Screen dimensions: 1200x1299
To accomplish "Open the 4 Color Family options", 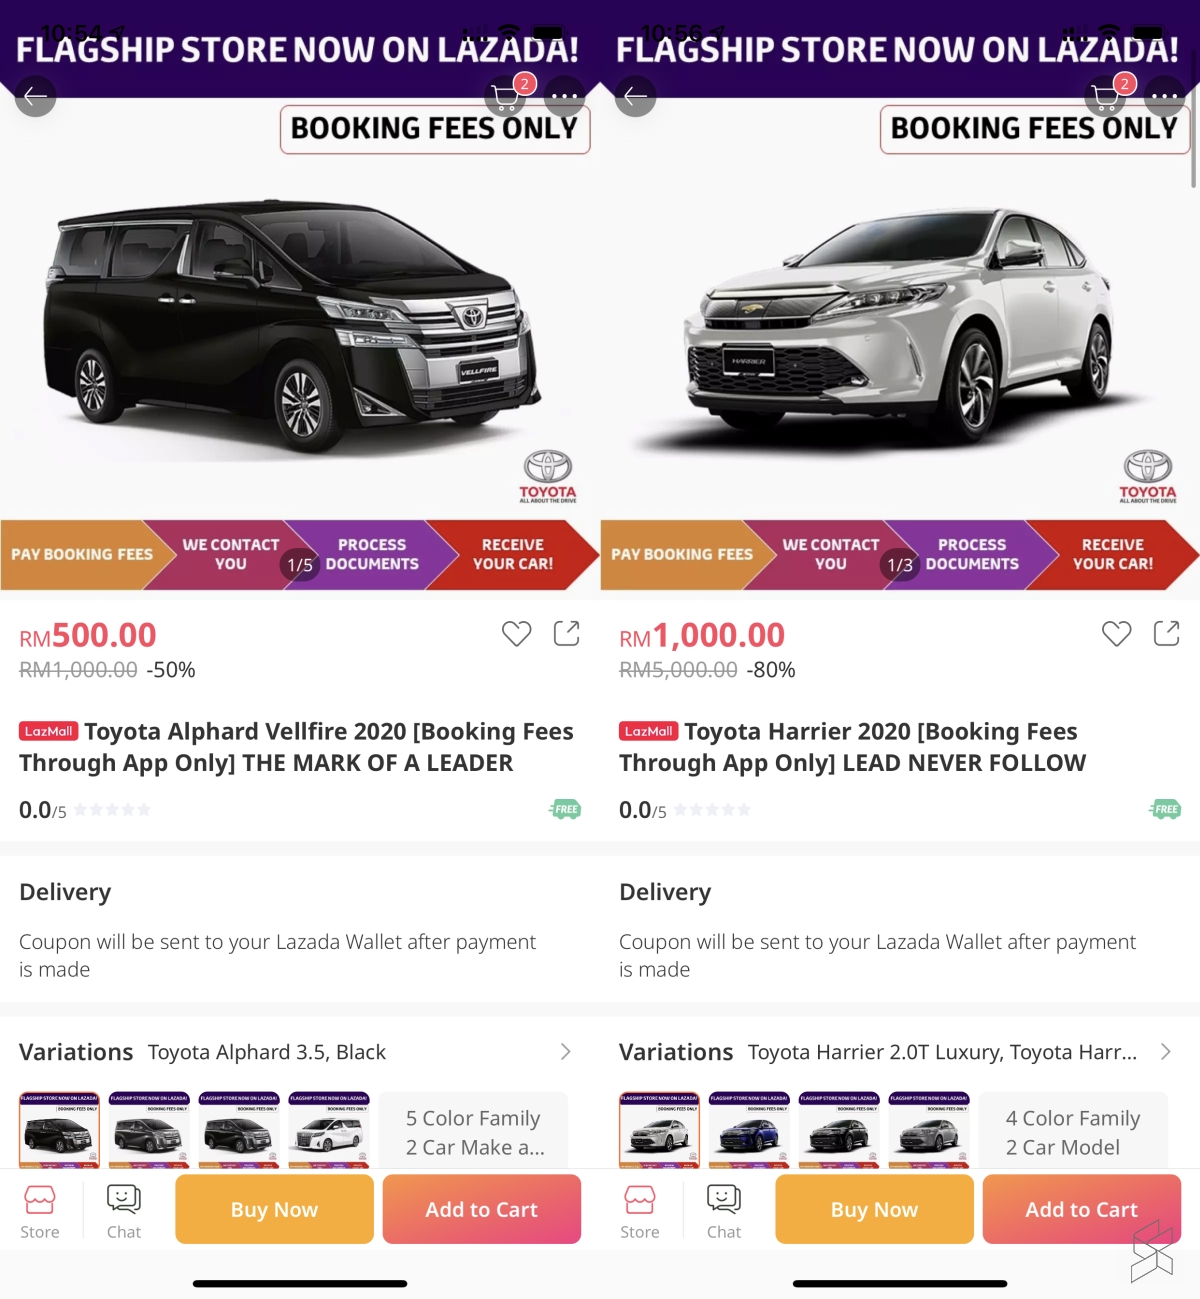I will pos(1073,1131).
